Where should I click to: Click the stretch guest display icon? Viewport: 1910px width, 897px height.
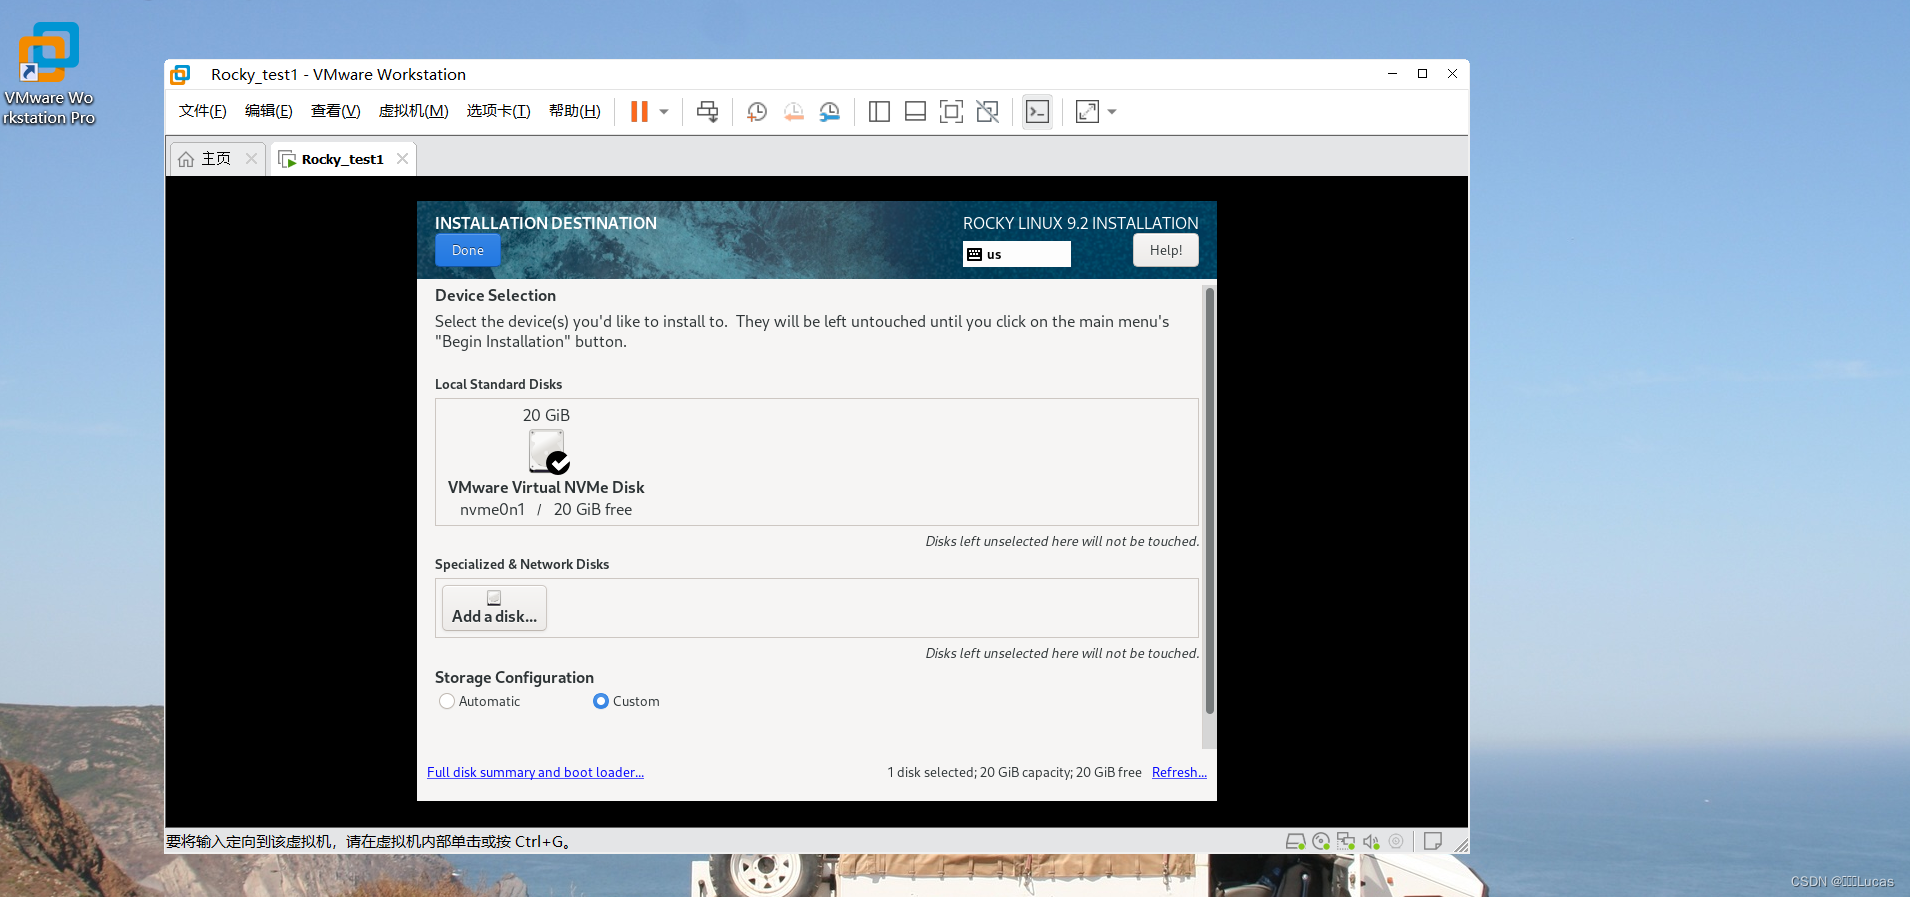[x=1087, y=112]
